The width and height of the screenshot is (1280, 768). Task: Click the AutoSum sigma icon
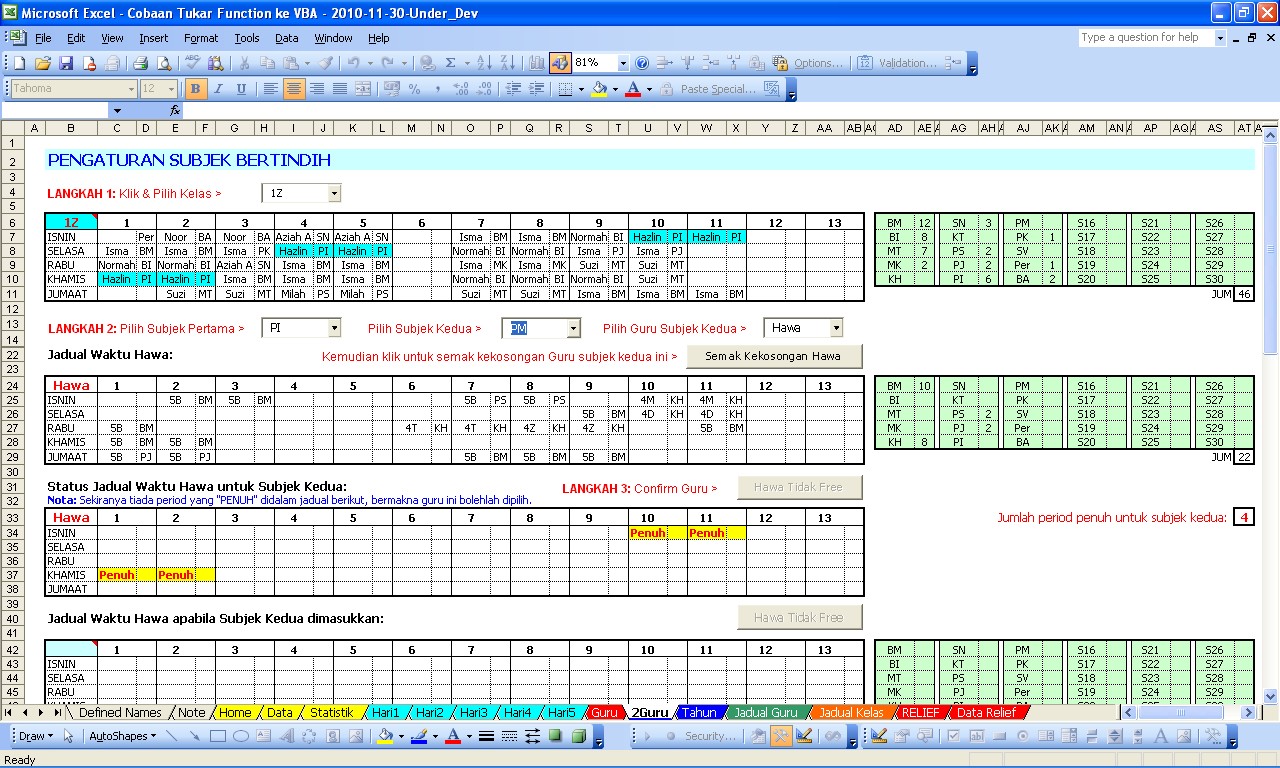point(451,63)
